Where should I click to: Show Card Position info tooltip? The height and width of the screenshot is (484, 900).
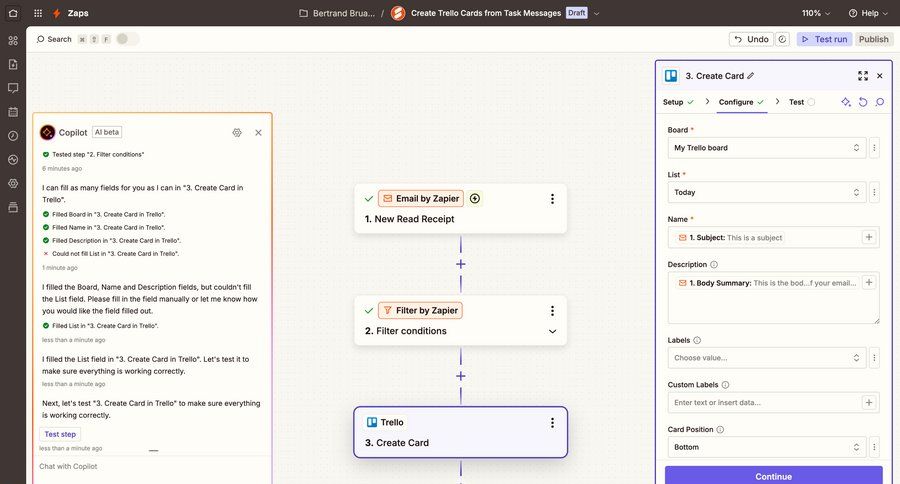pyautogui.click(x=720, y=429)
